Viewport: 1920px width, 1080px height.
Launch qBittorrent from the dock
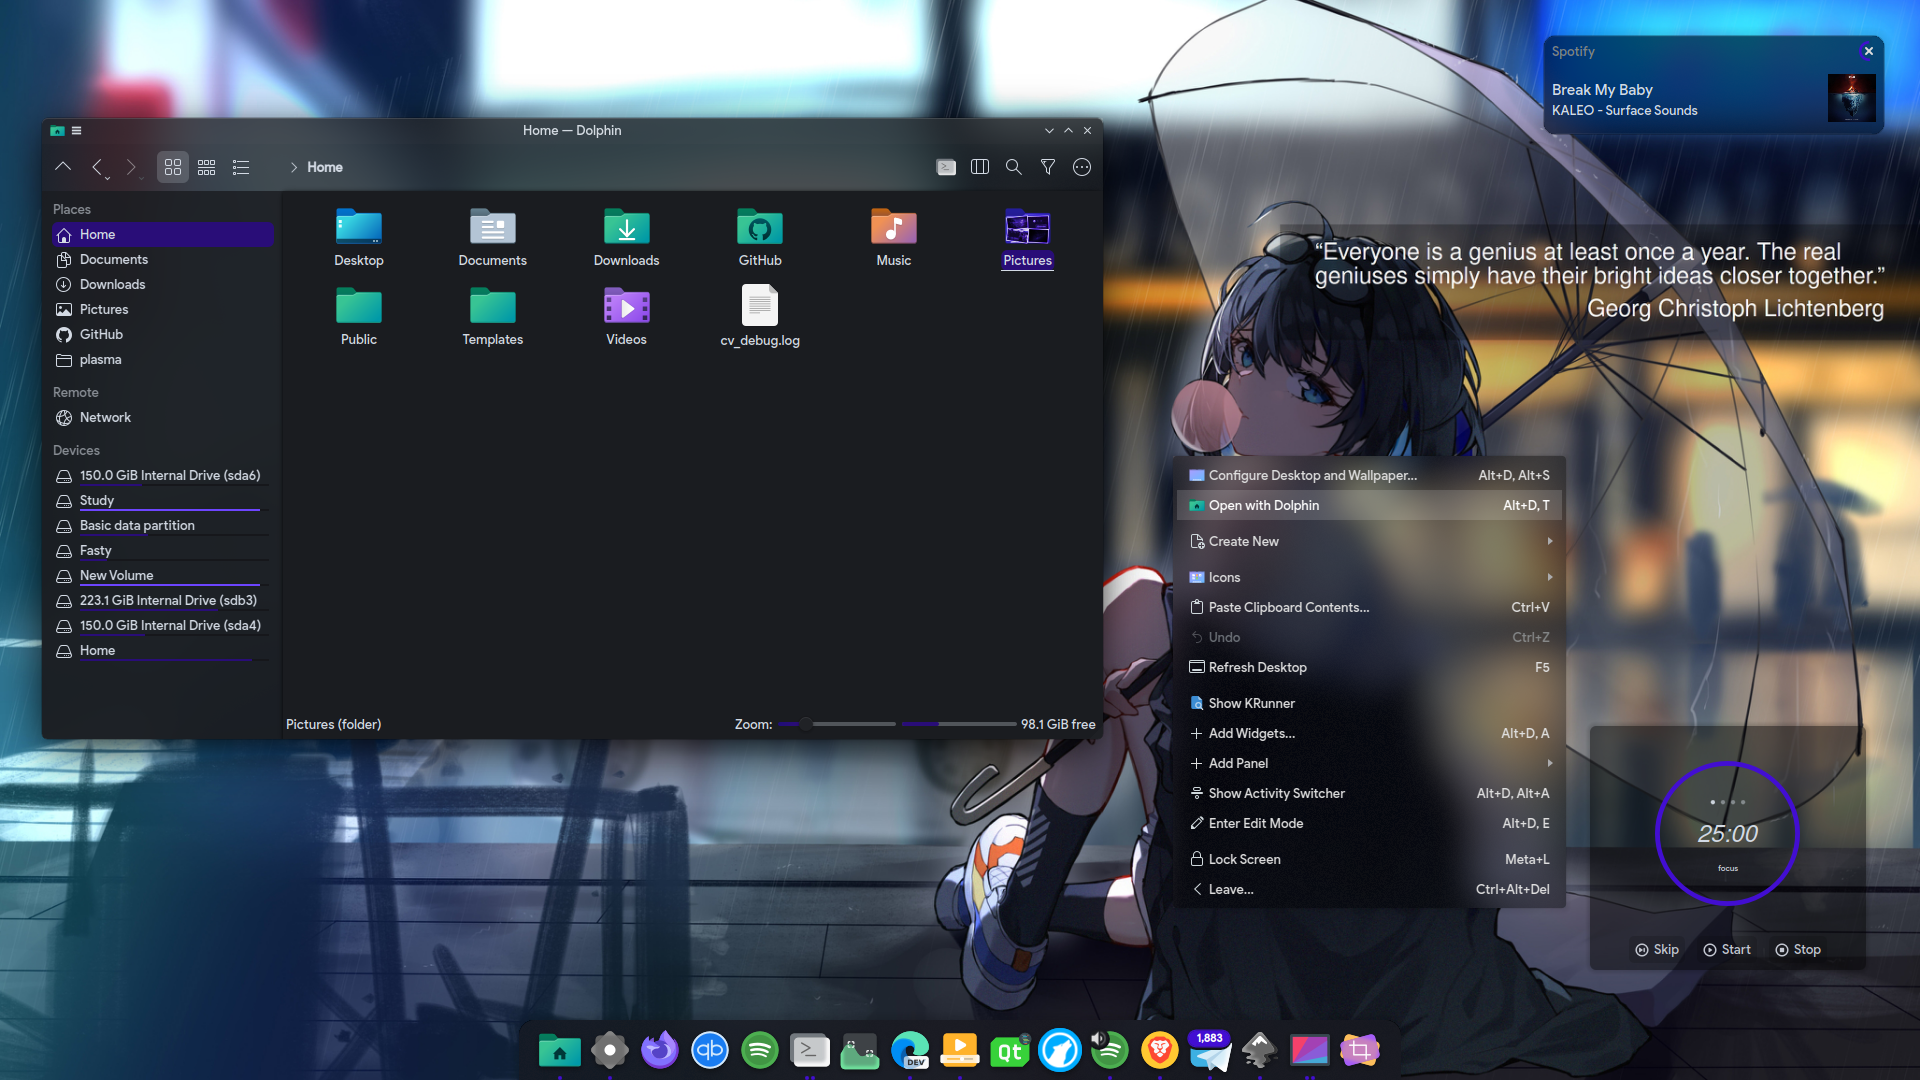[x=710, y=1050]
